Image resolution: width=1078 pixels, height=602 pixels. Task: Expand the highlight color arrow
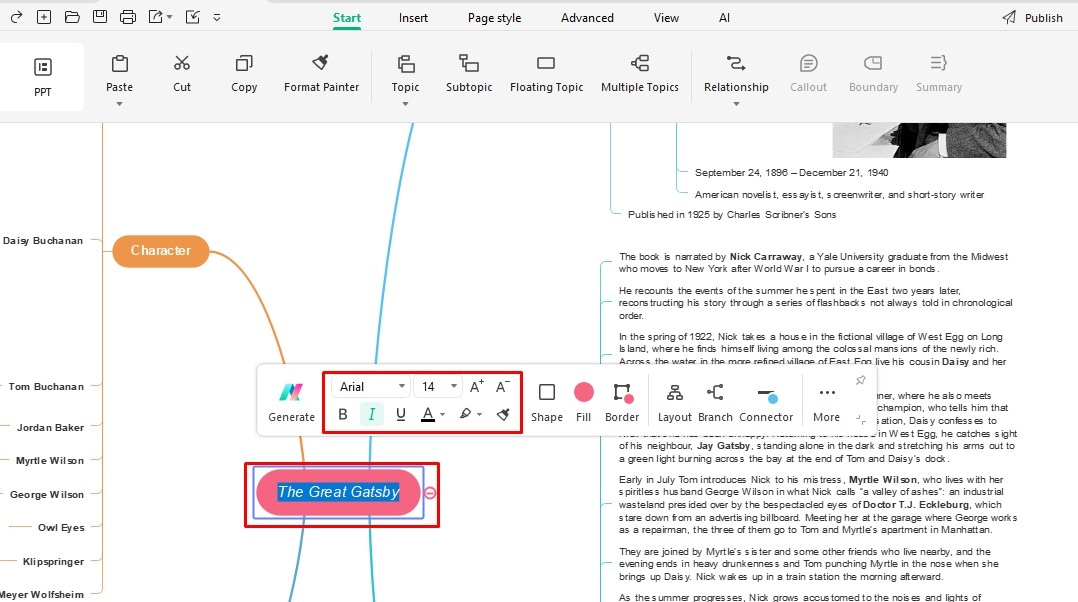coord(480,414)
